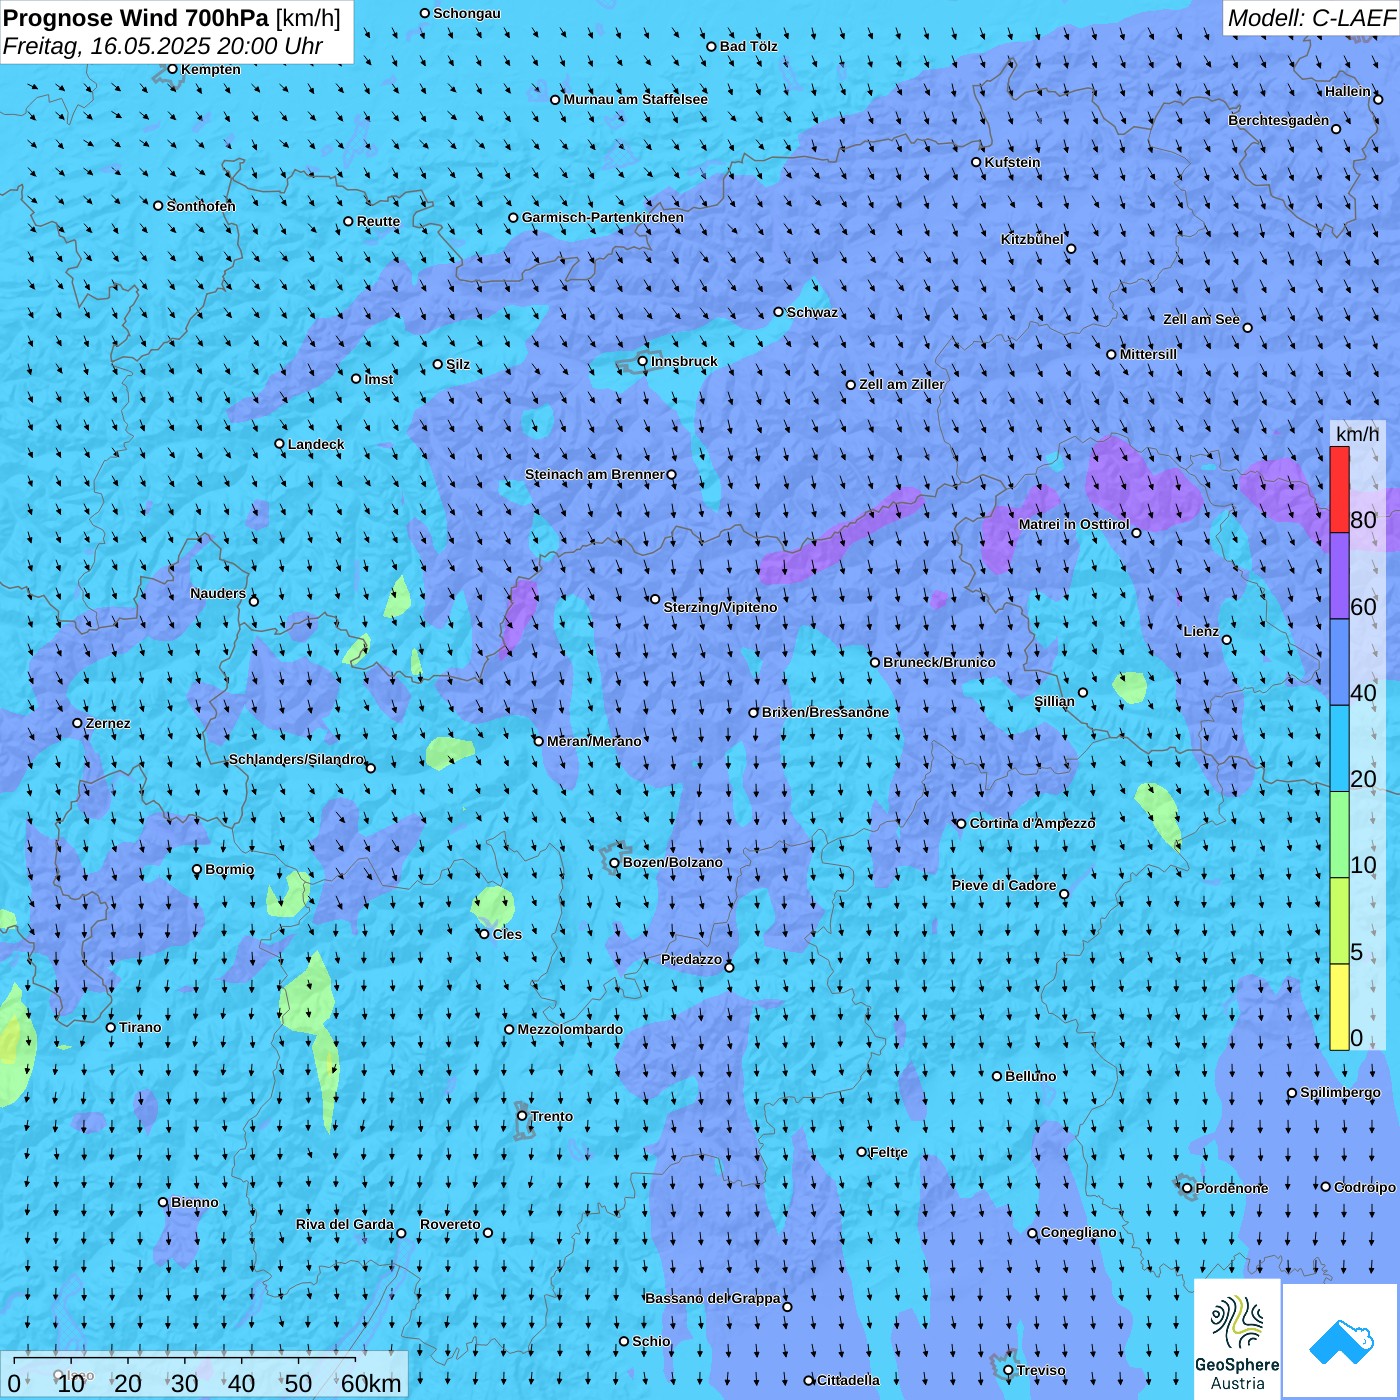Select the Belluno city label
Screen dimensions: 1400x1400
[x=1031, y=1076]
